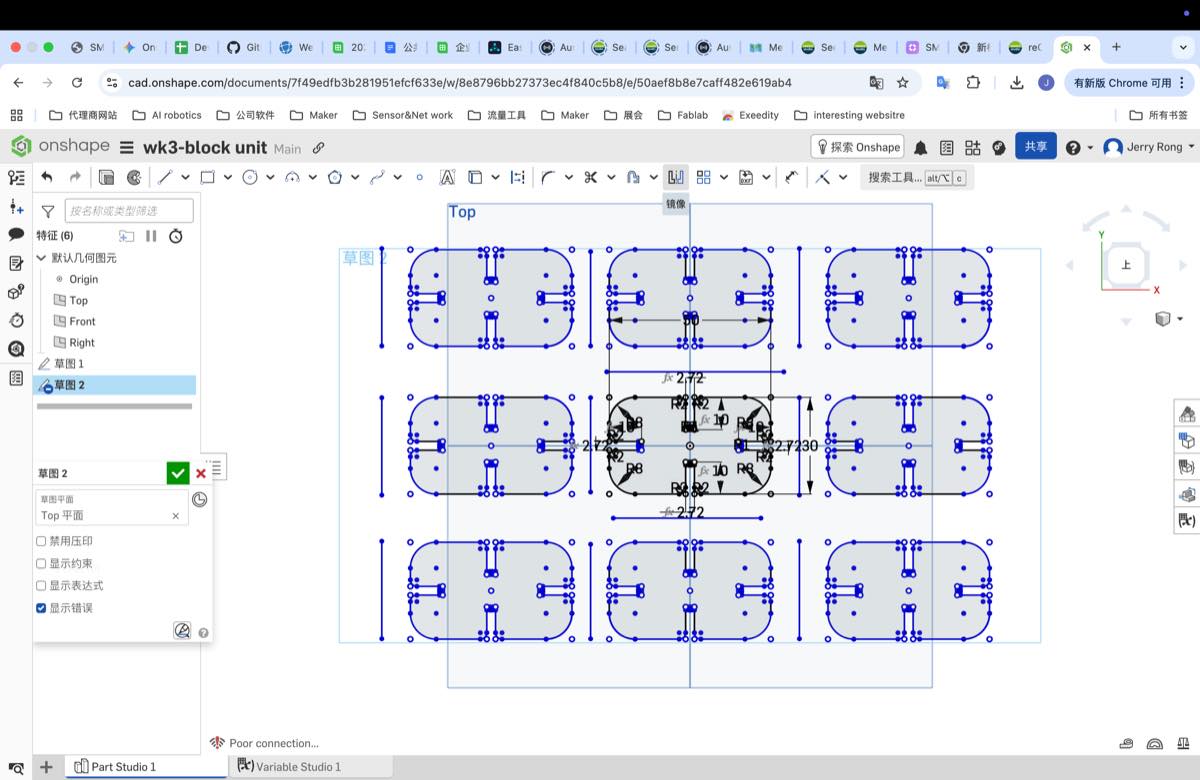1200x780 pixels.
Task: Select the Arc sketch tool
Action: point(292,177)
